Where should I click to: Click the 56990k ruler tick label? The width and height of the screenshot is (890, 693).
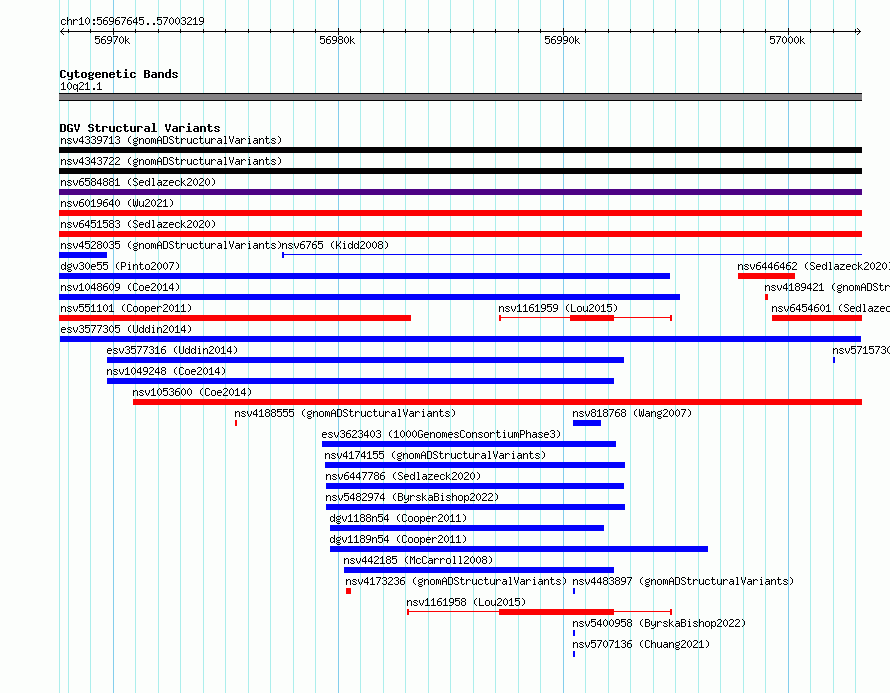click(562, 40)
